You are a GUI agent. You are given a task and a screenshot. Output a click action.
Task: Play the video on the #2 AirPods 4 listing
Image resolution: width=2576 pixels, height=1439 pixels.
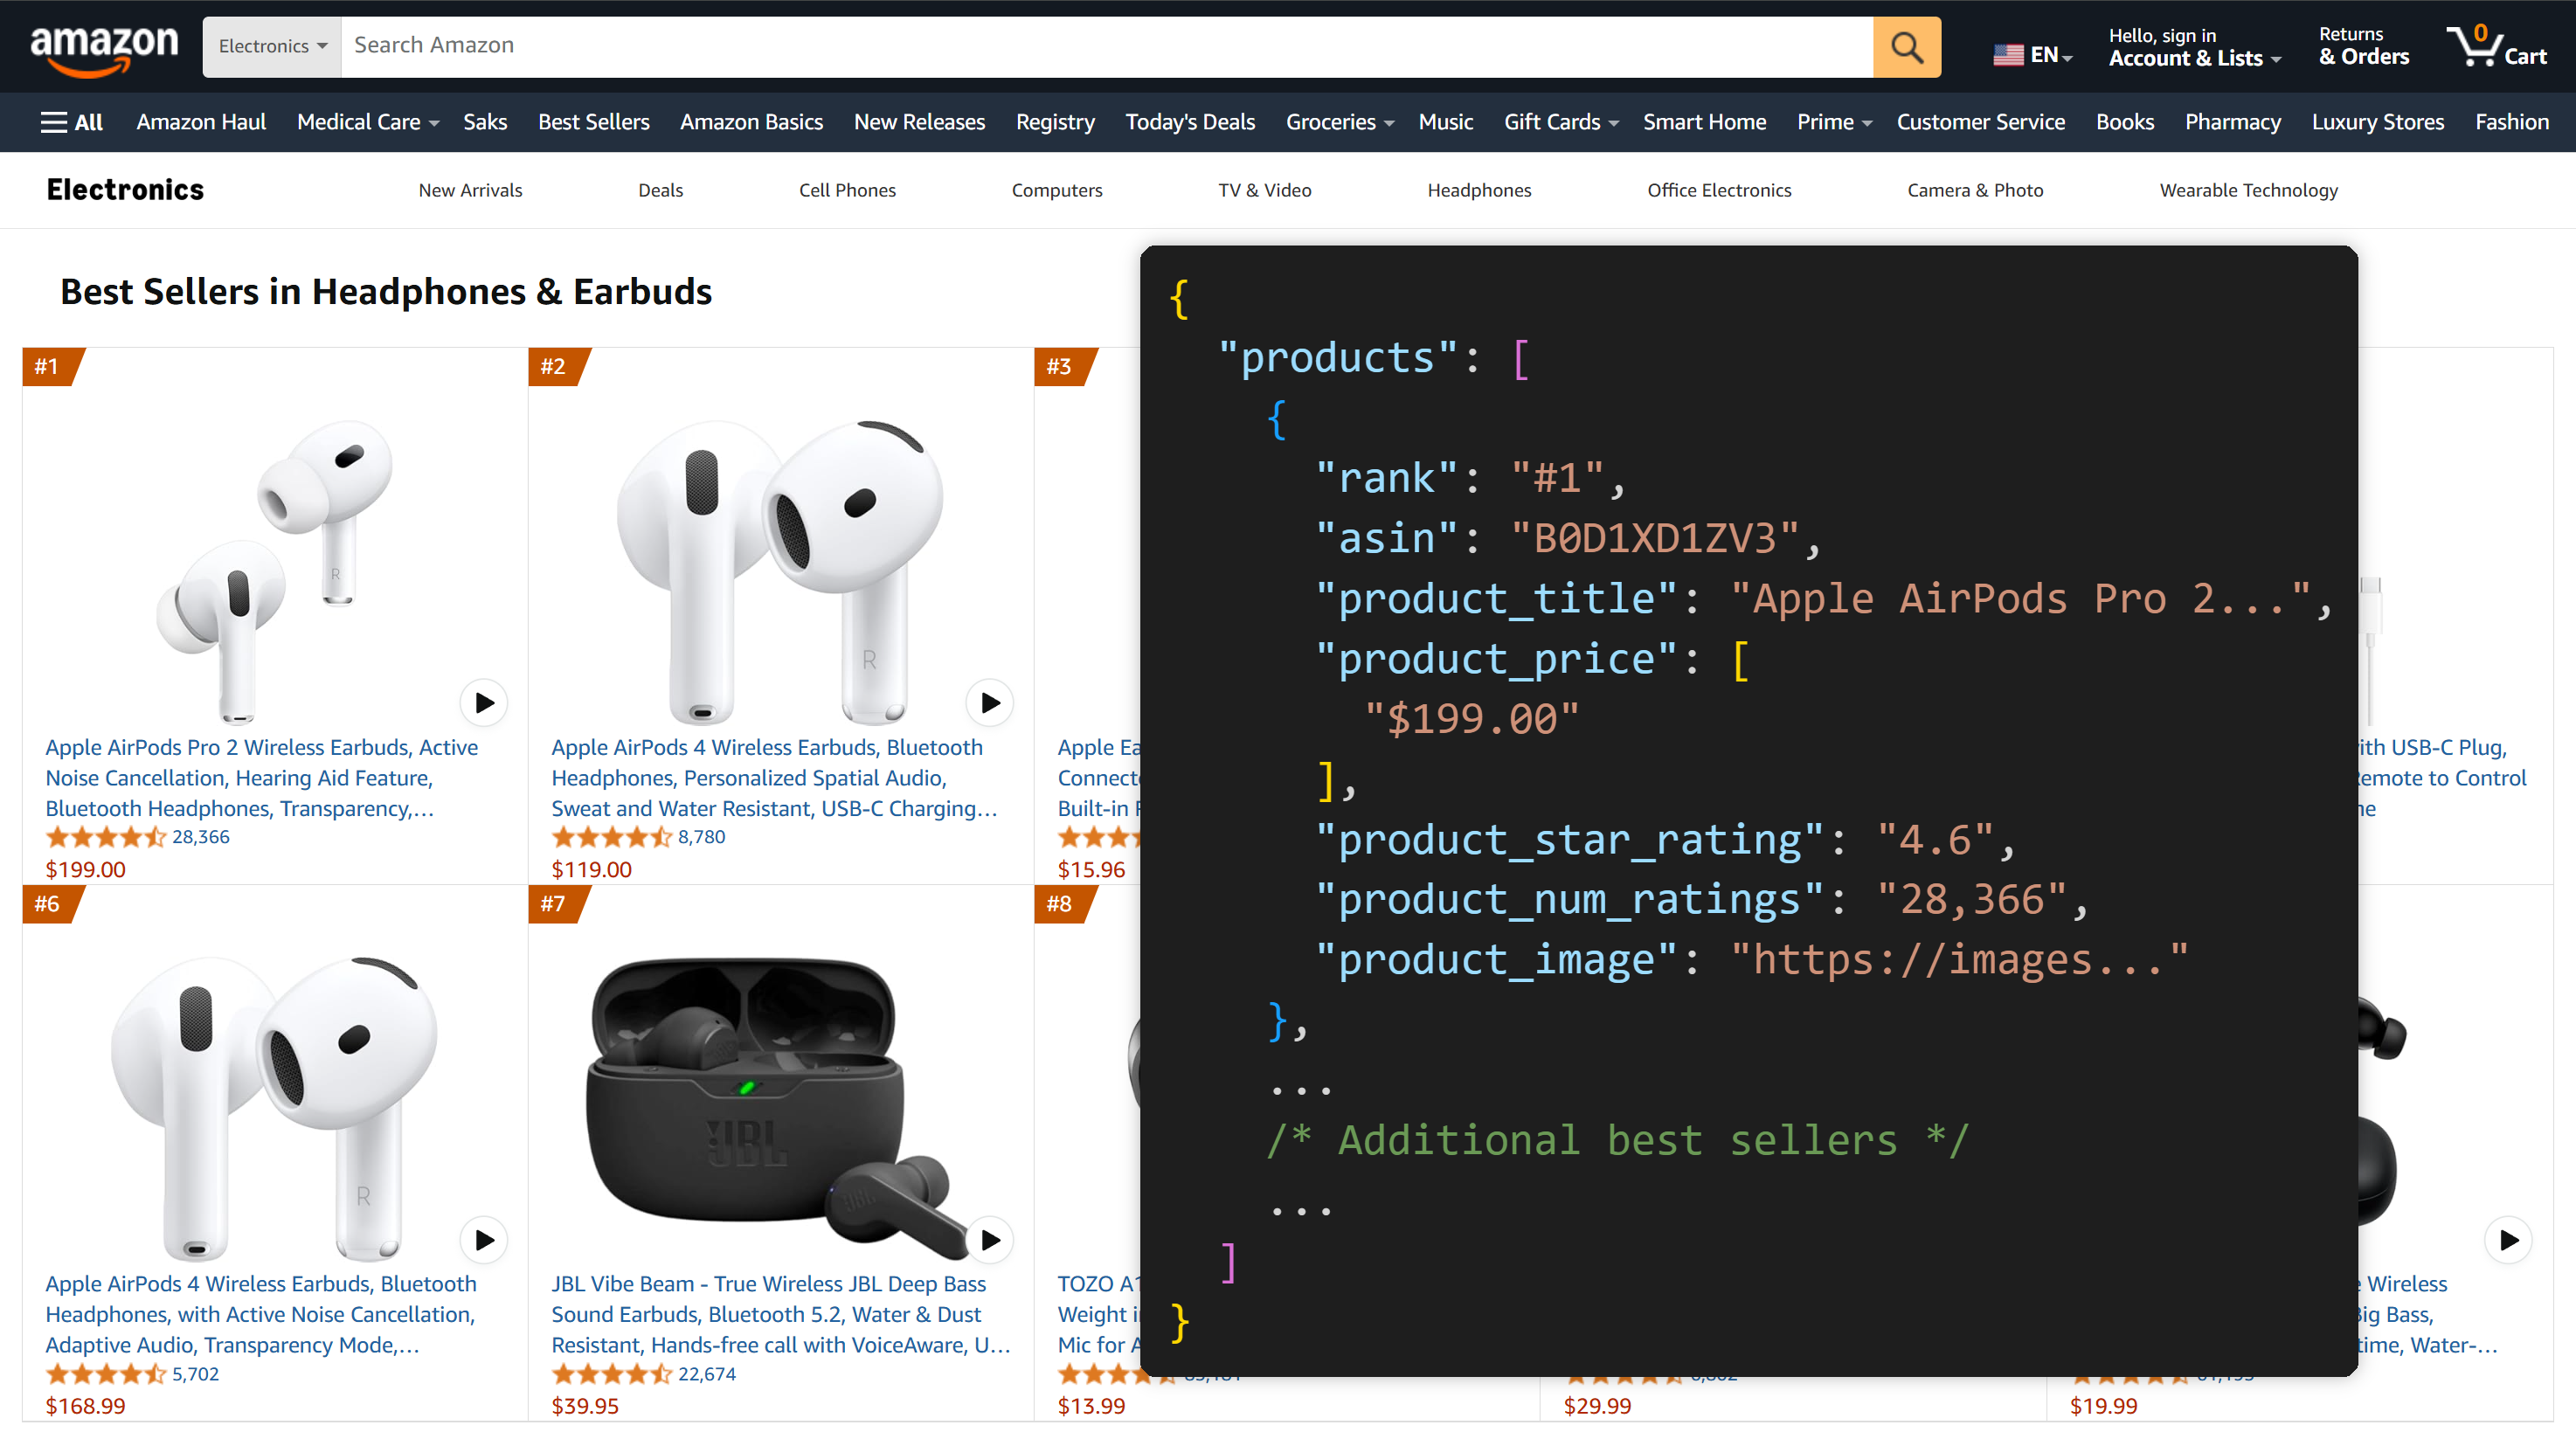click(x=989, y=703)
